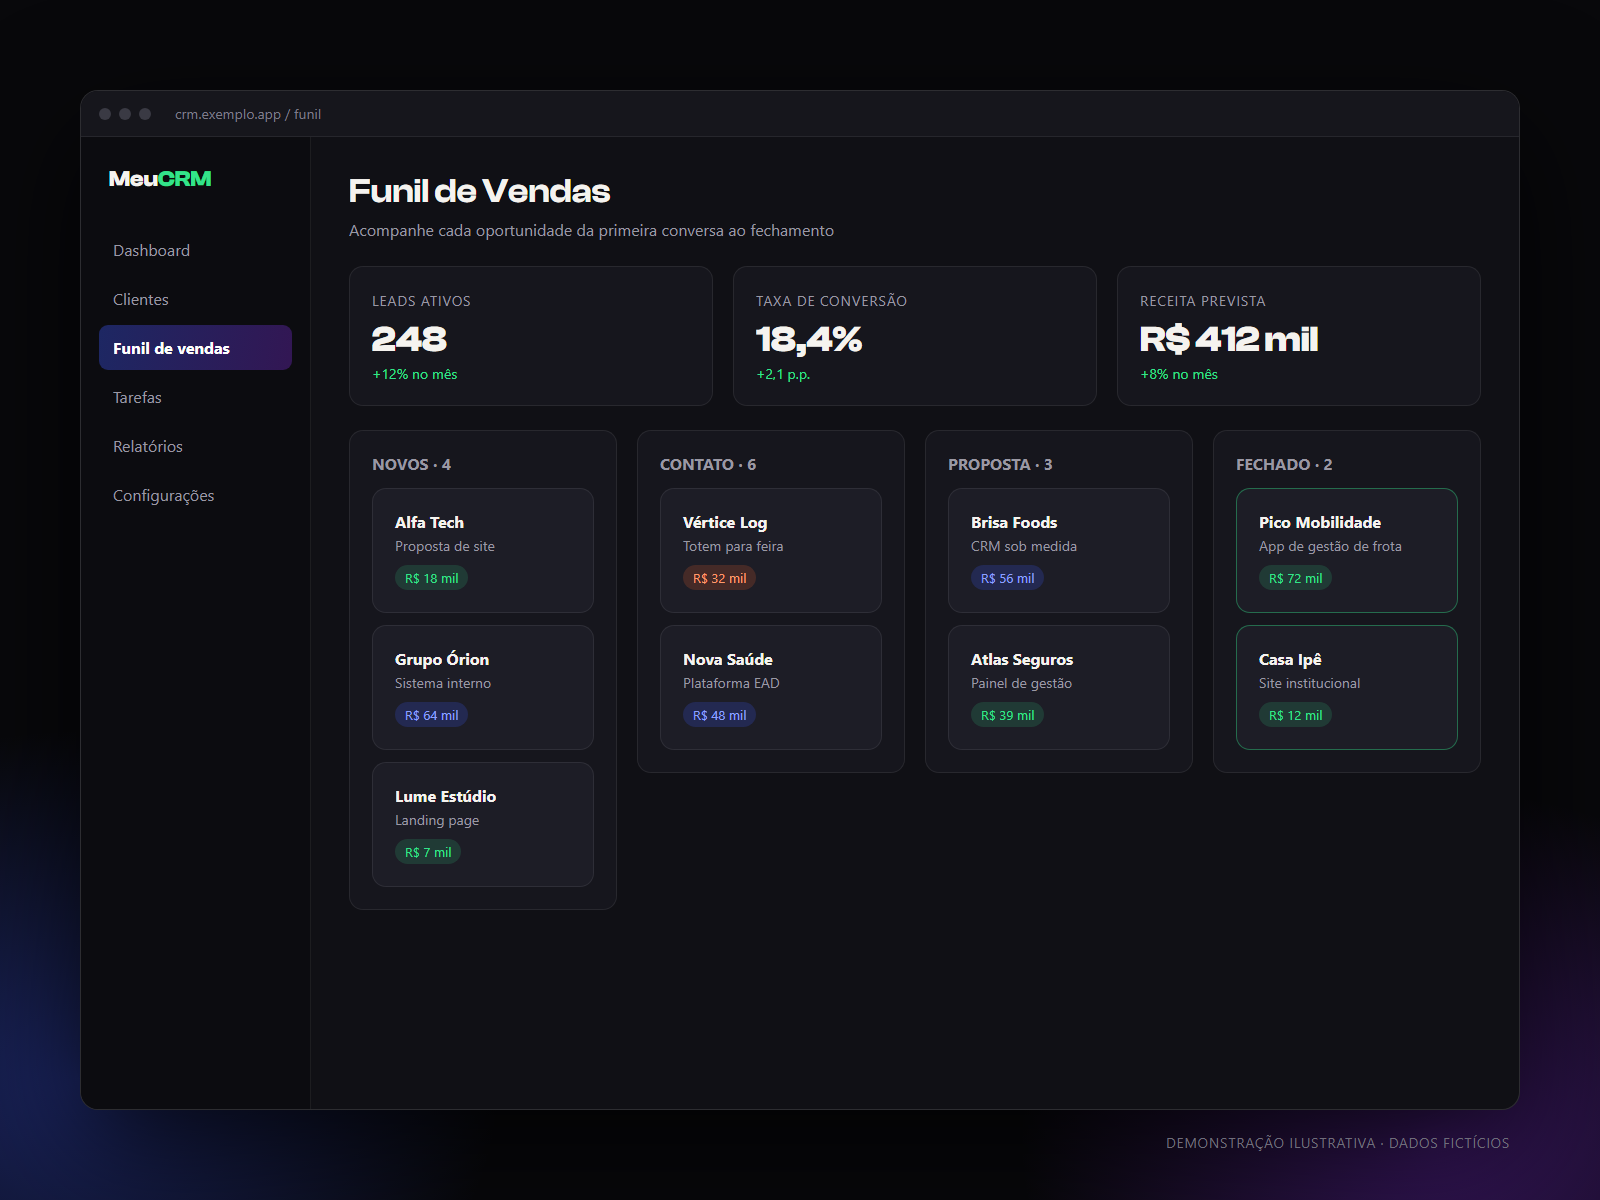Click the R$ 12 mil value badge
Viewport: 1600px width, 1200px height.
click(1295, 715)
